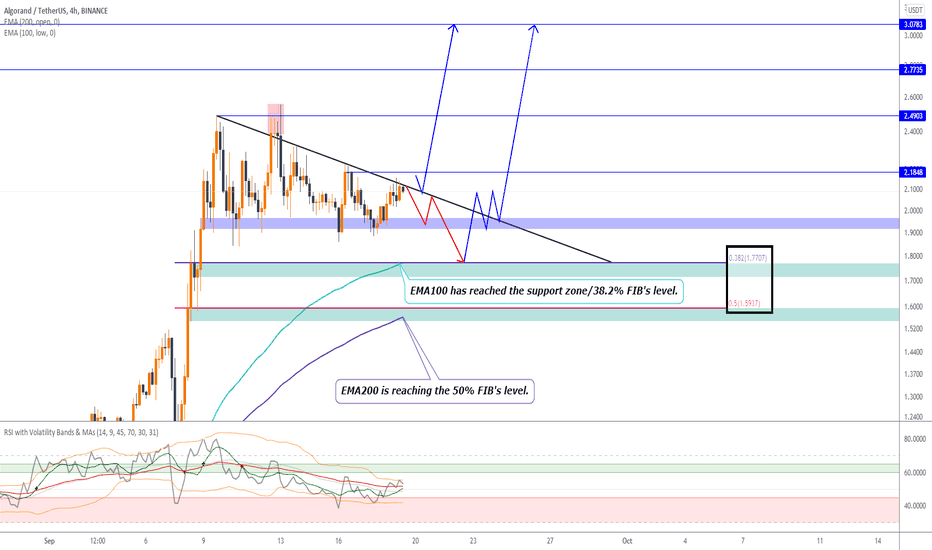Select the 2.4903 horizontal line price tag
Viewport: 932px width, 550px height.
(x=913, y=116)
